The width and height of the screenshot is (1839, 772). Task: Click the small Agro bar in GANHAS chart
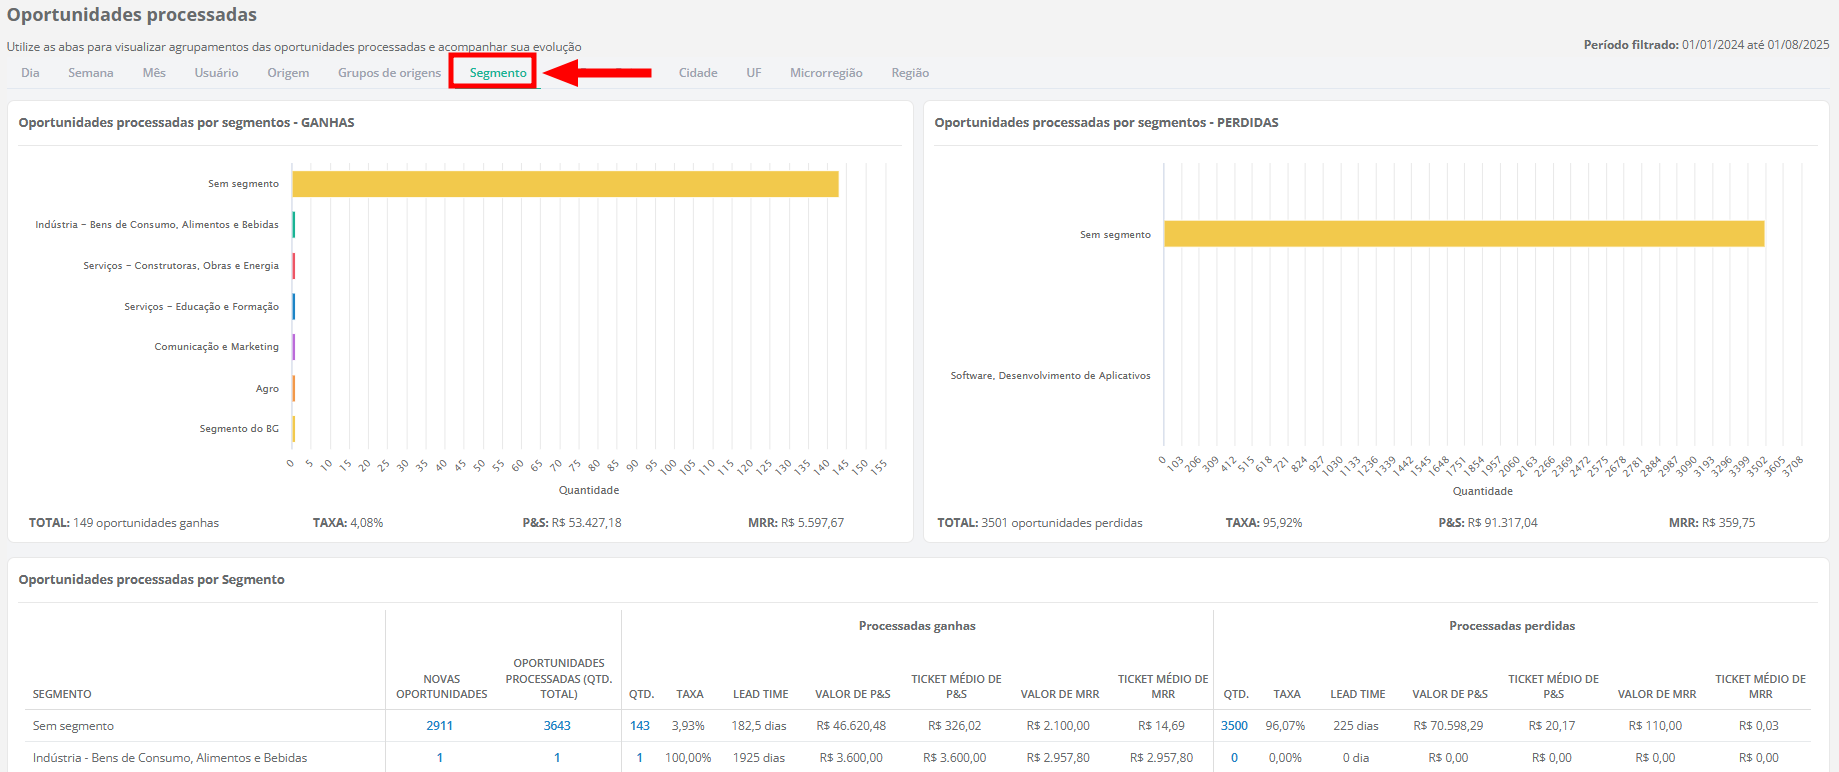click(293, 388)
